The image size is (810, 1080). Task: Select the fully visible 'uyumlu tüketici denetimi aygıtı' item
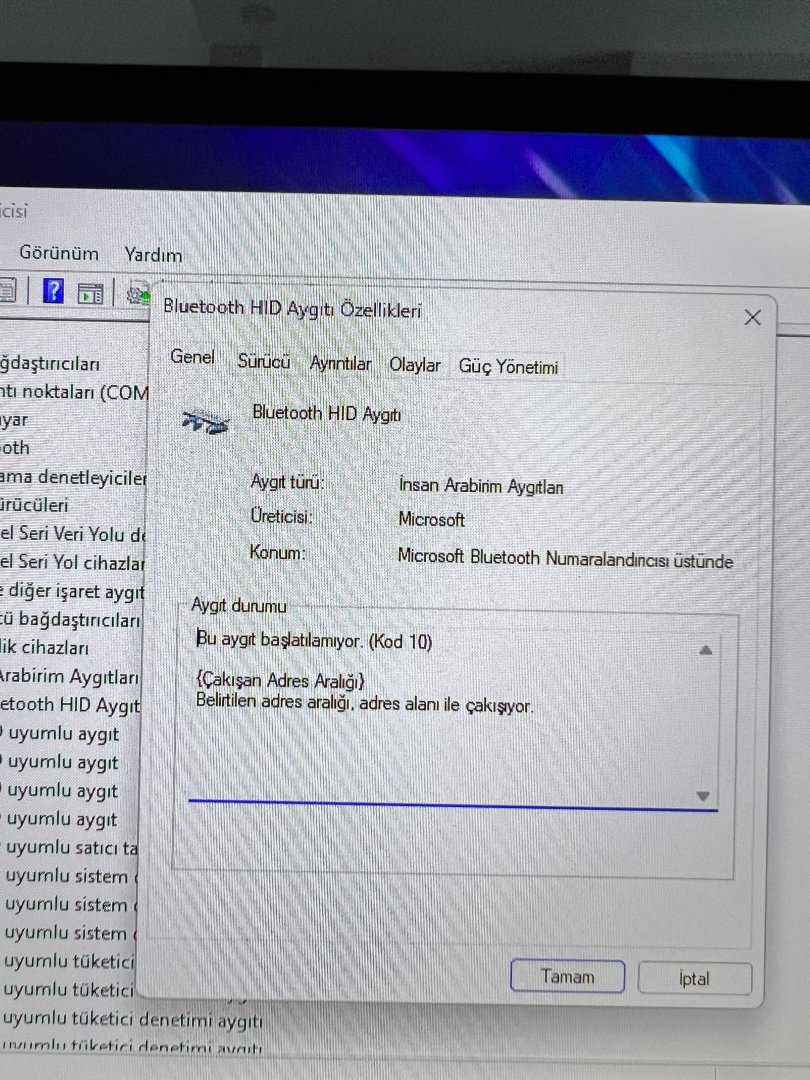click(133, 1019)
